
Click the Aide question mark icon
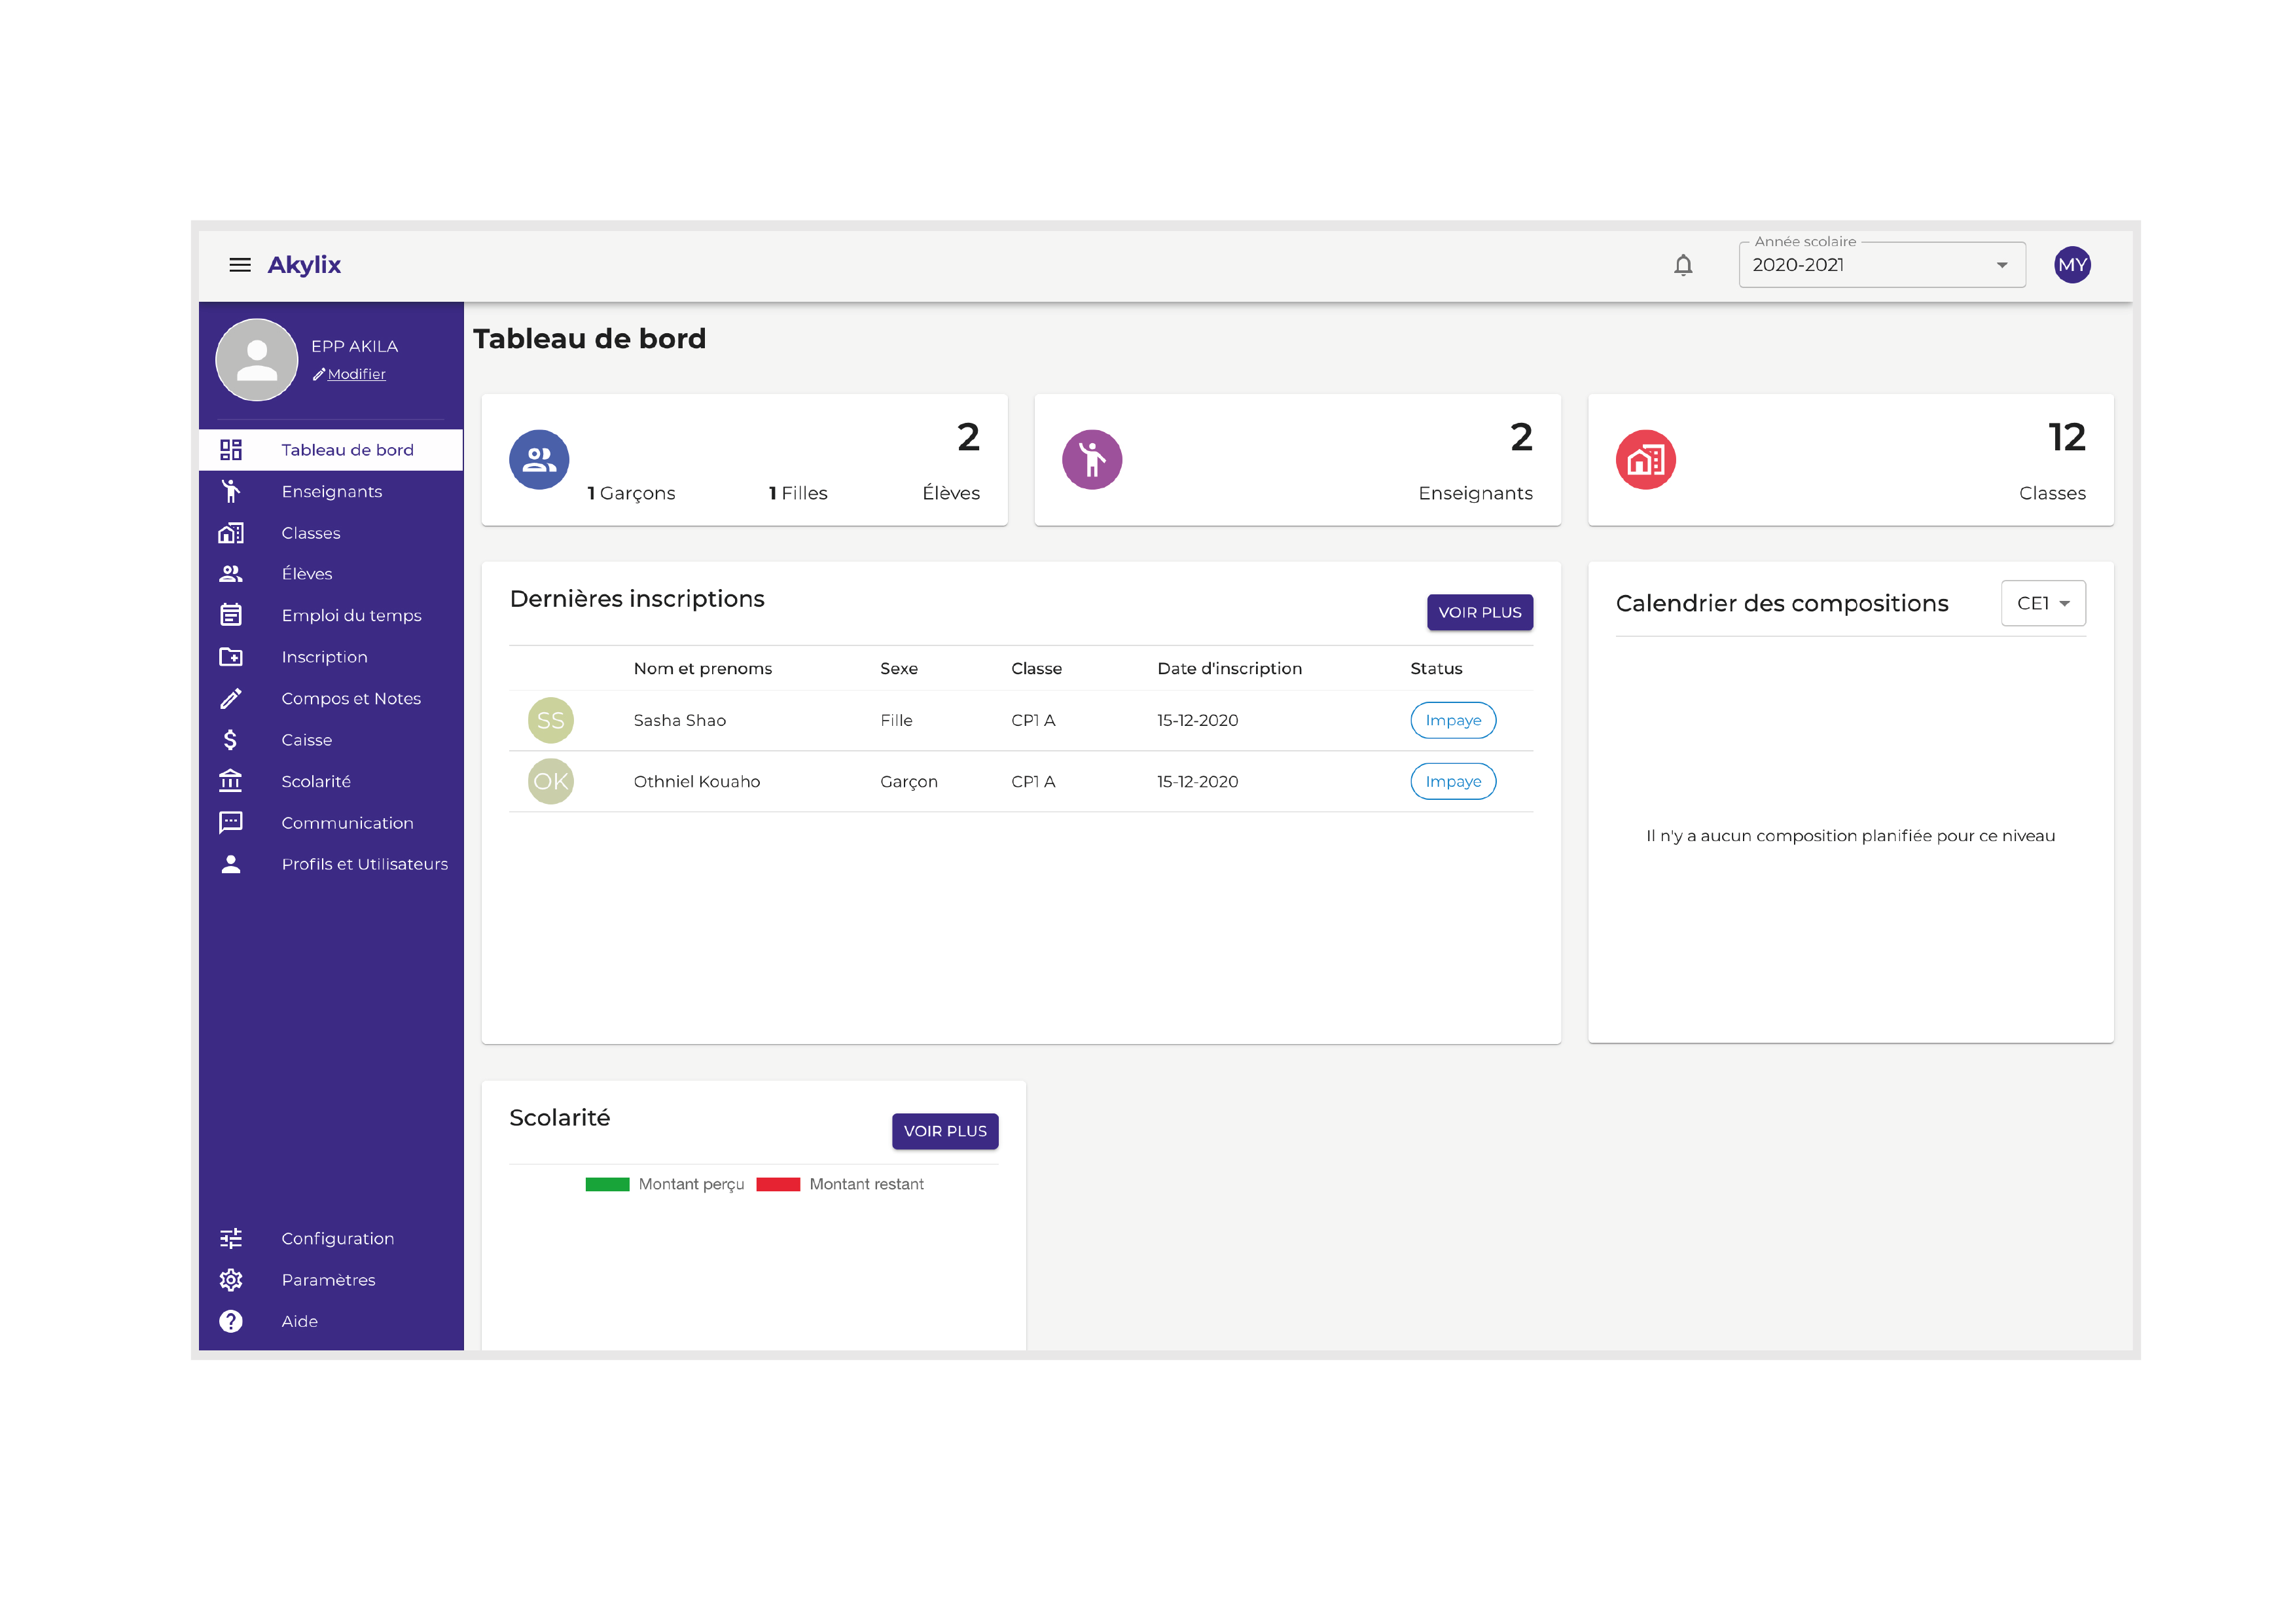click(x=231, y=1321)
